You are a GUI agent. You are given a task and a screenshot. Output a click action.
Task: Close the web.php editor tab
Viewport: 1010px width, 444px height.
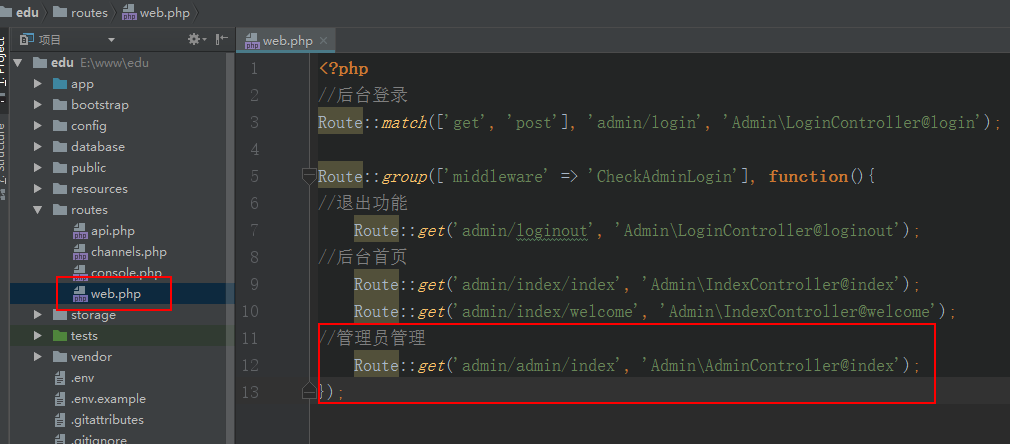323,40
